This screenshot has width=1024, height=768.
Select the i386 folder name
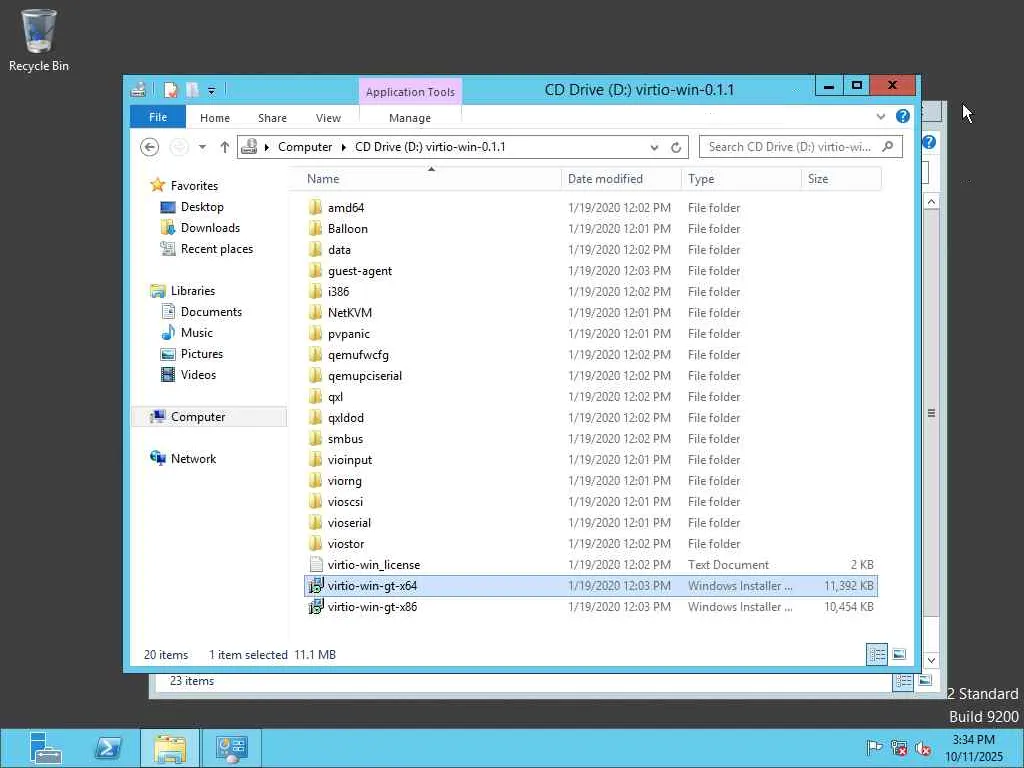point(338,291)
